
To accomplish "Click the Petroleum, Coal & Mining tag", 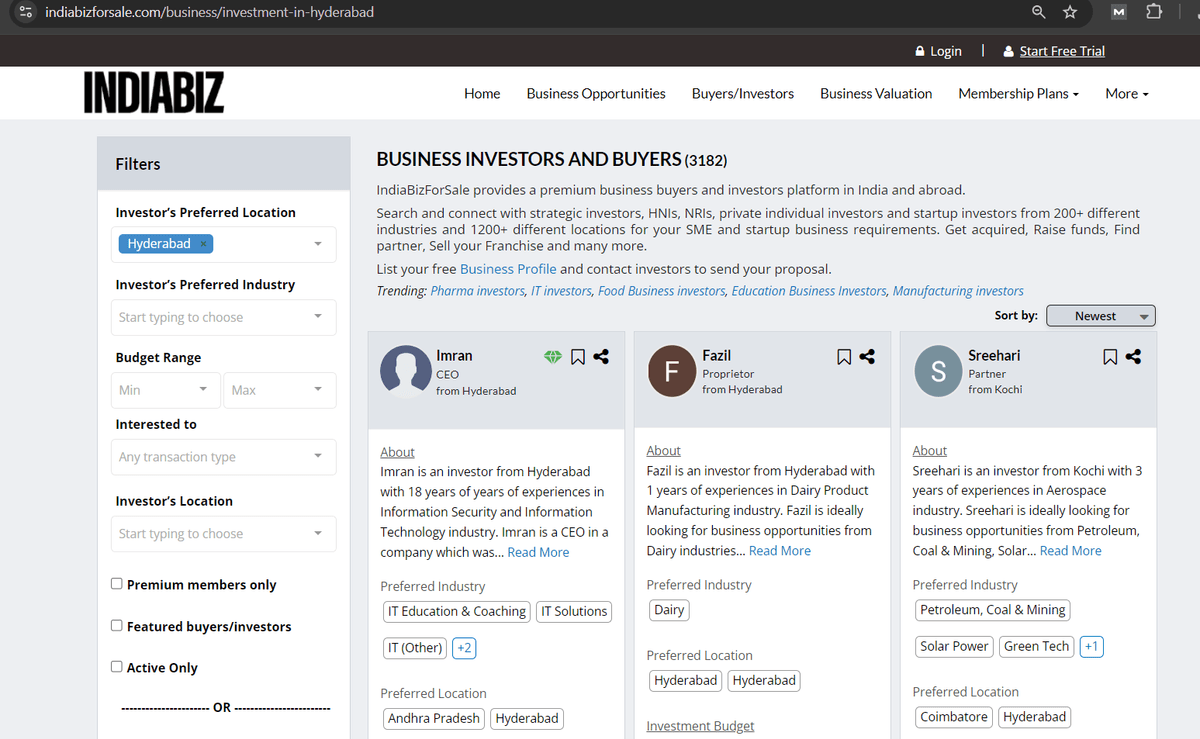I will point(993,610).
